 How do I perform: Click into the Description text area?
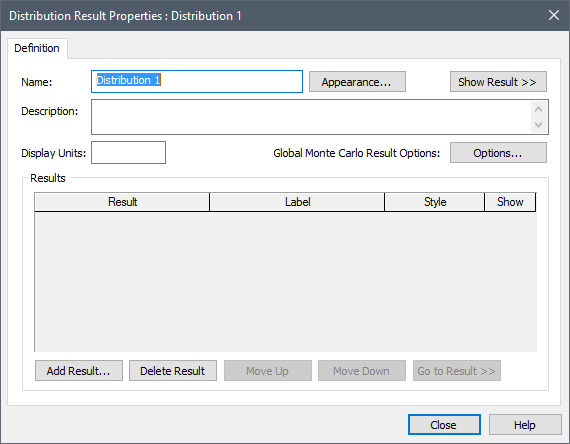[x=311, y=117]
